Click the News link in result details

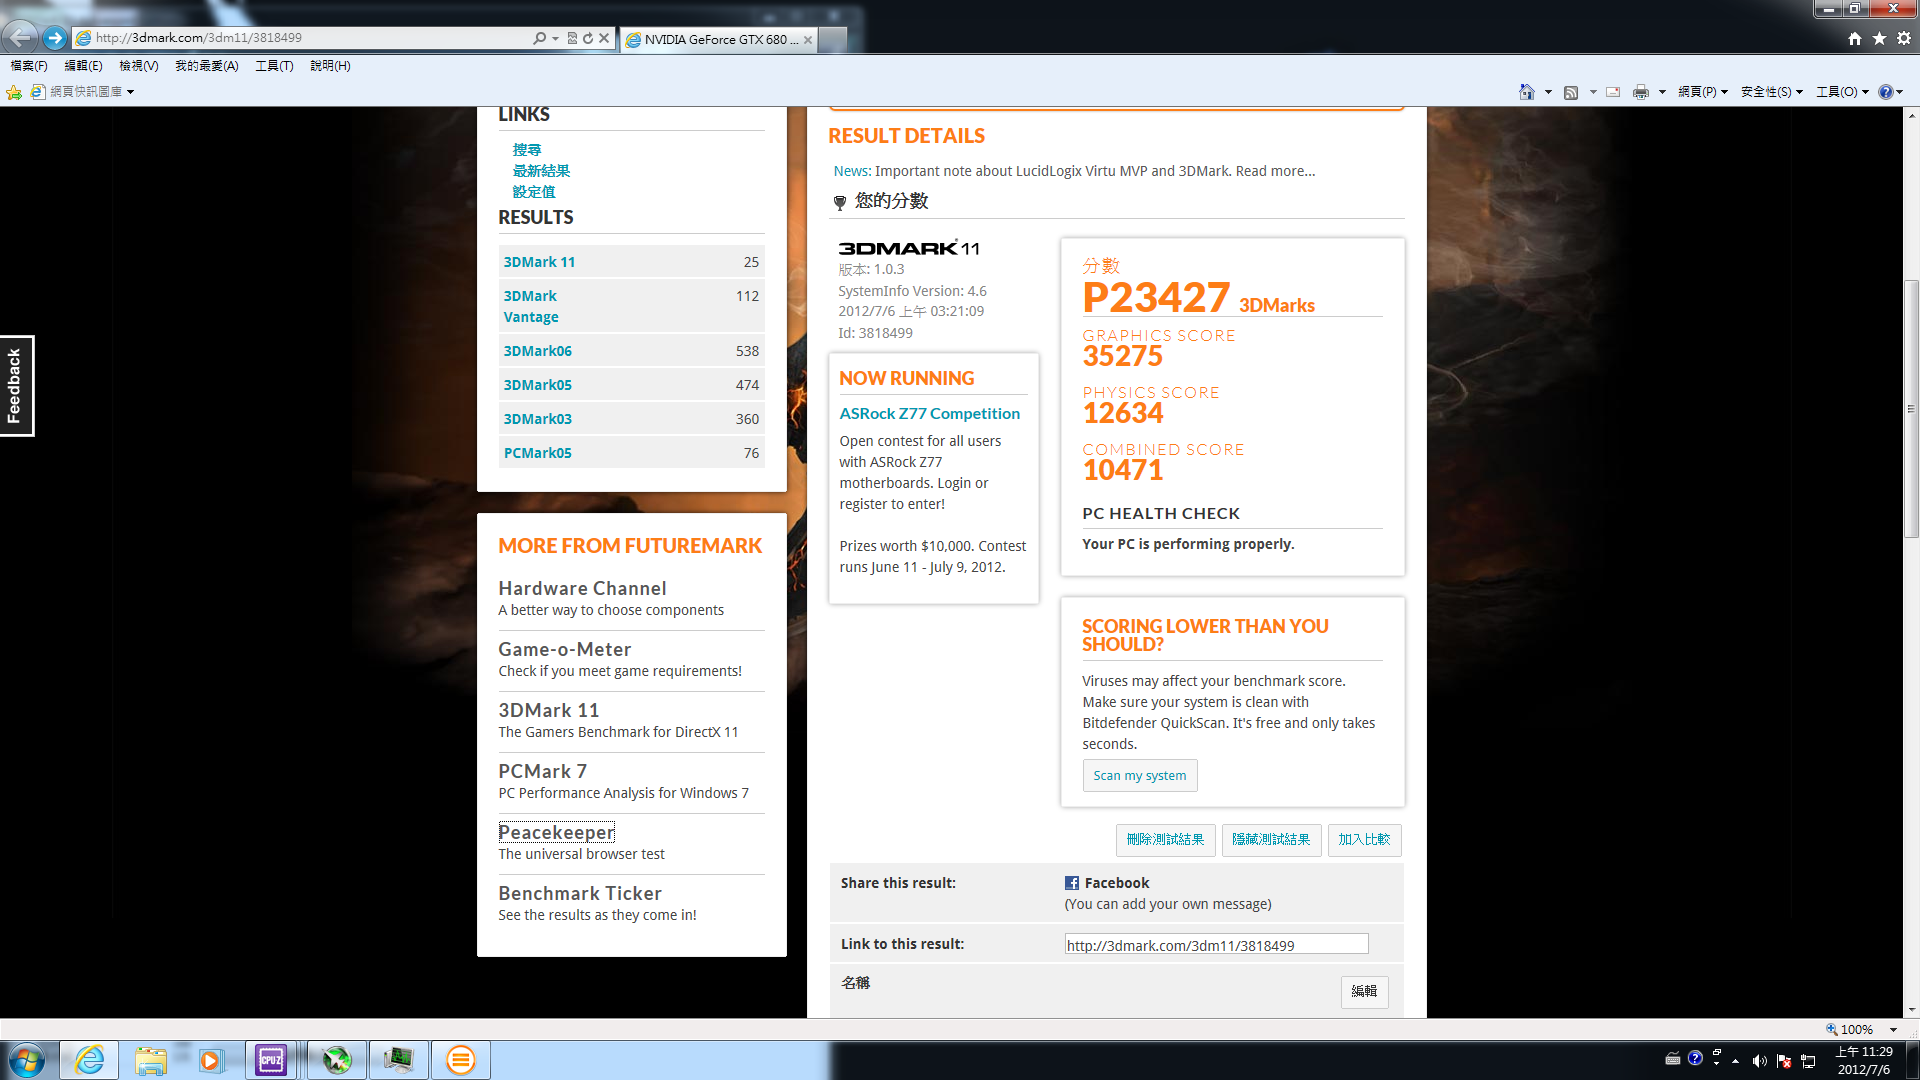[852, 171]
